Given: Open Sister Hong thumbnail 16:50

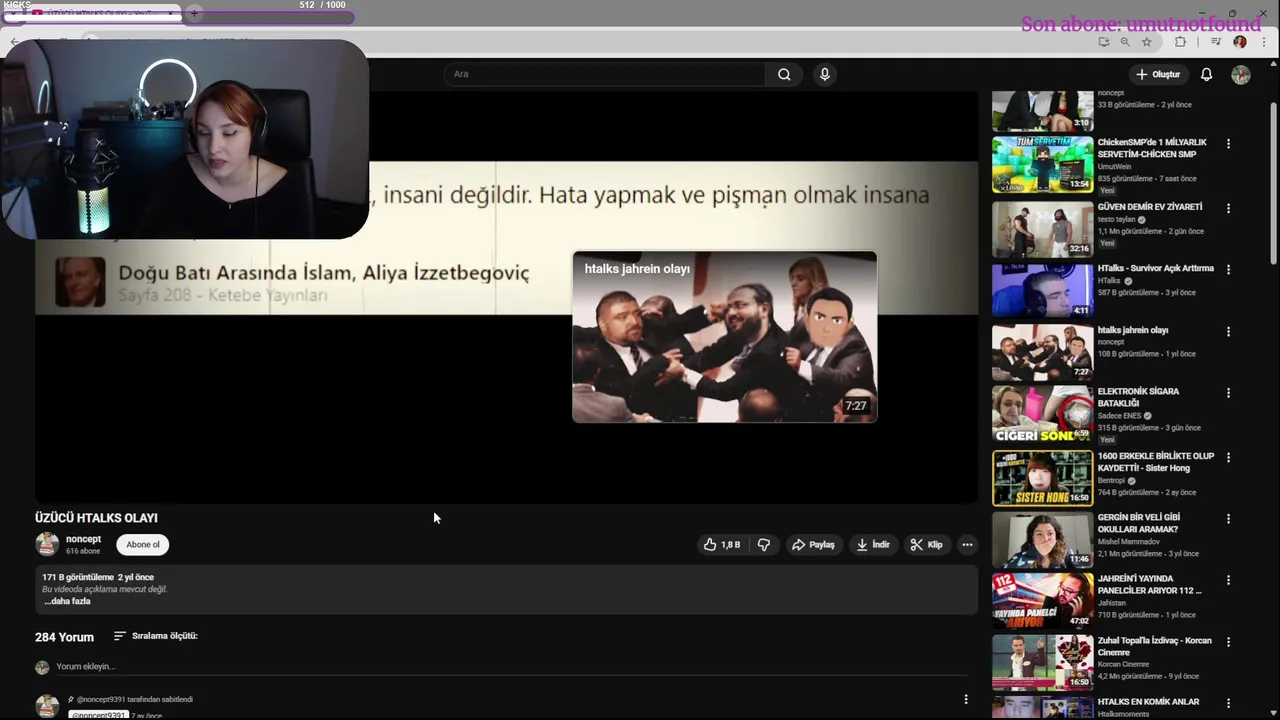Looking at the screenshot, I should pyautogui.click(x=1042, y=478).
